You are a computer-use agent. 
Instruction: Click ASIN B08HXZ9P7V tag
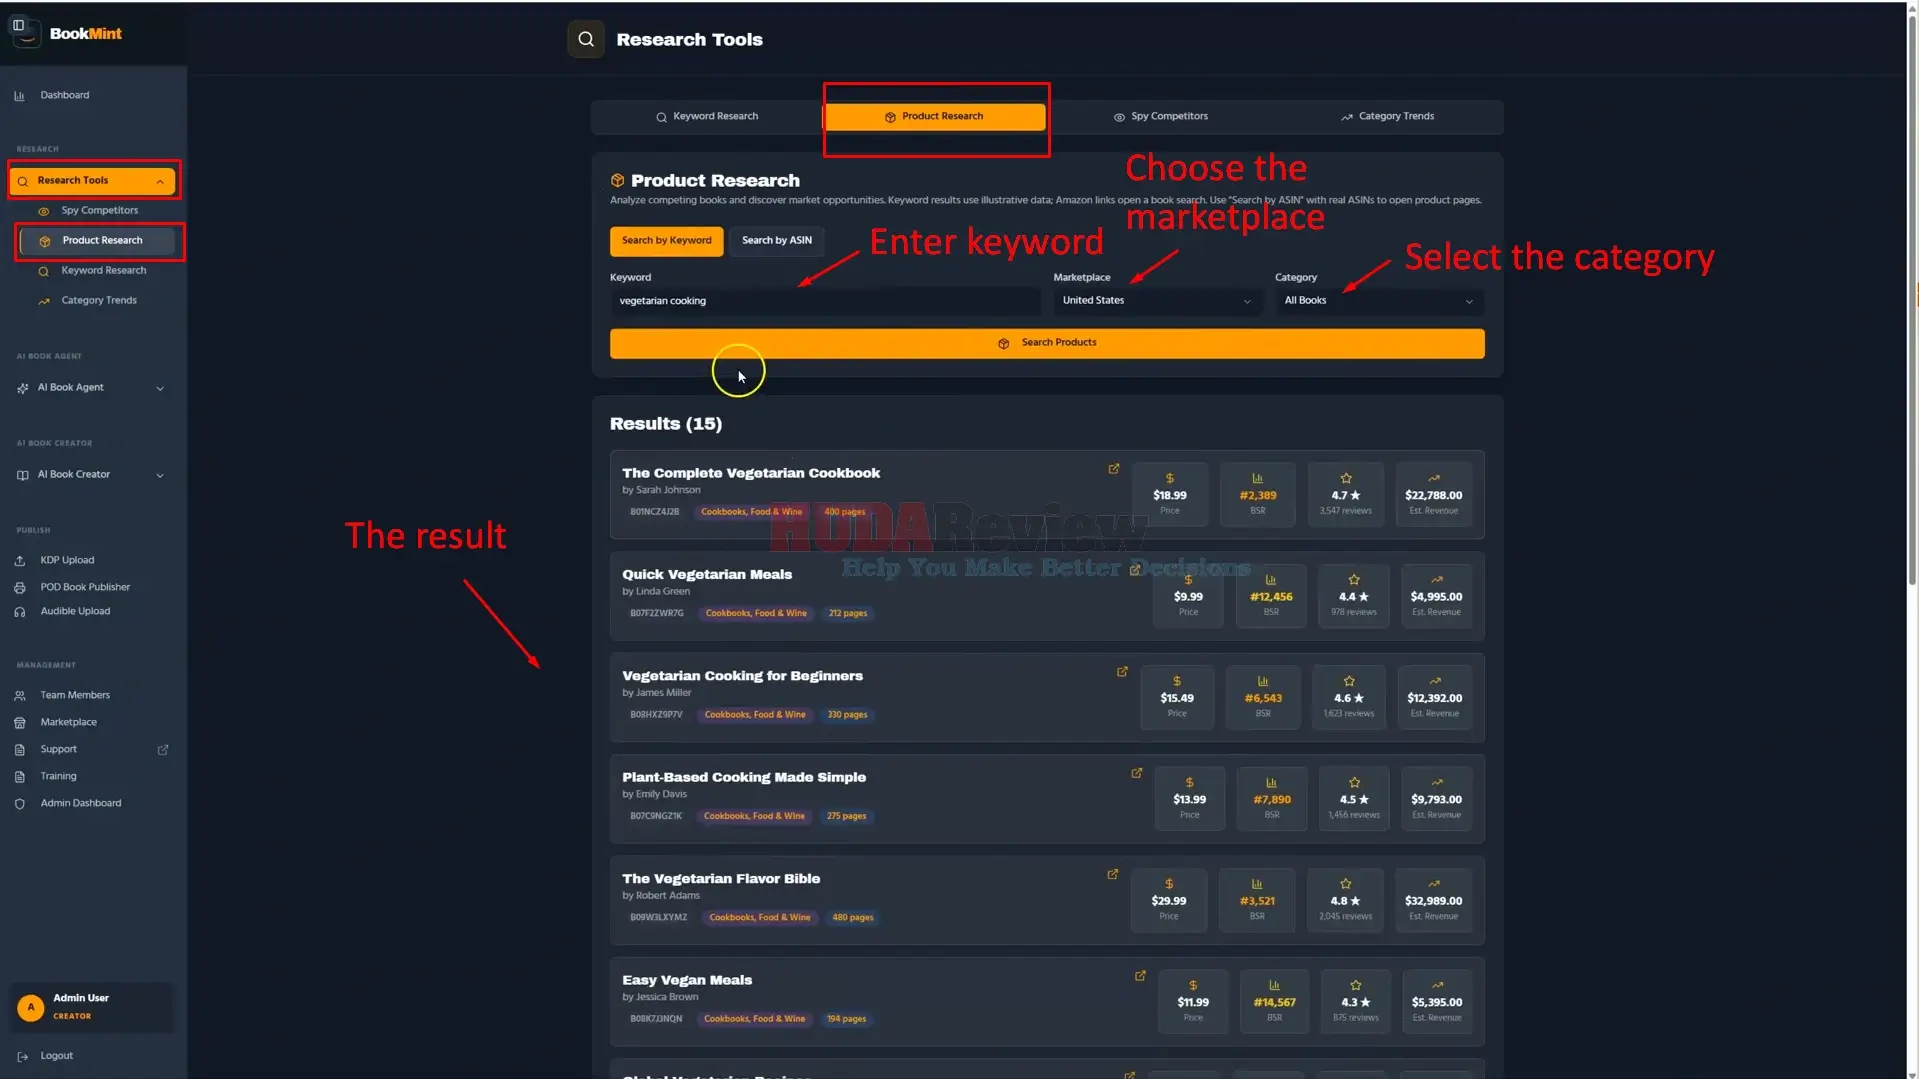[656, 715]
